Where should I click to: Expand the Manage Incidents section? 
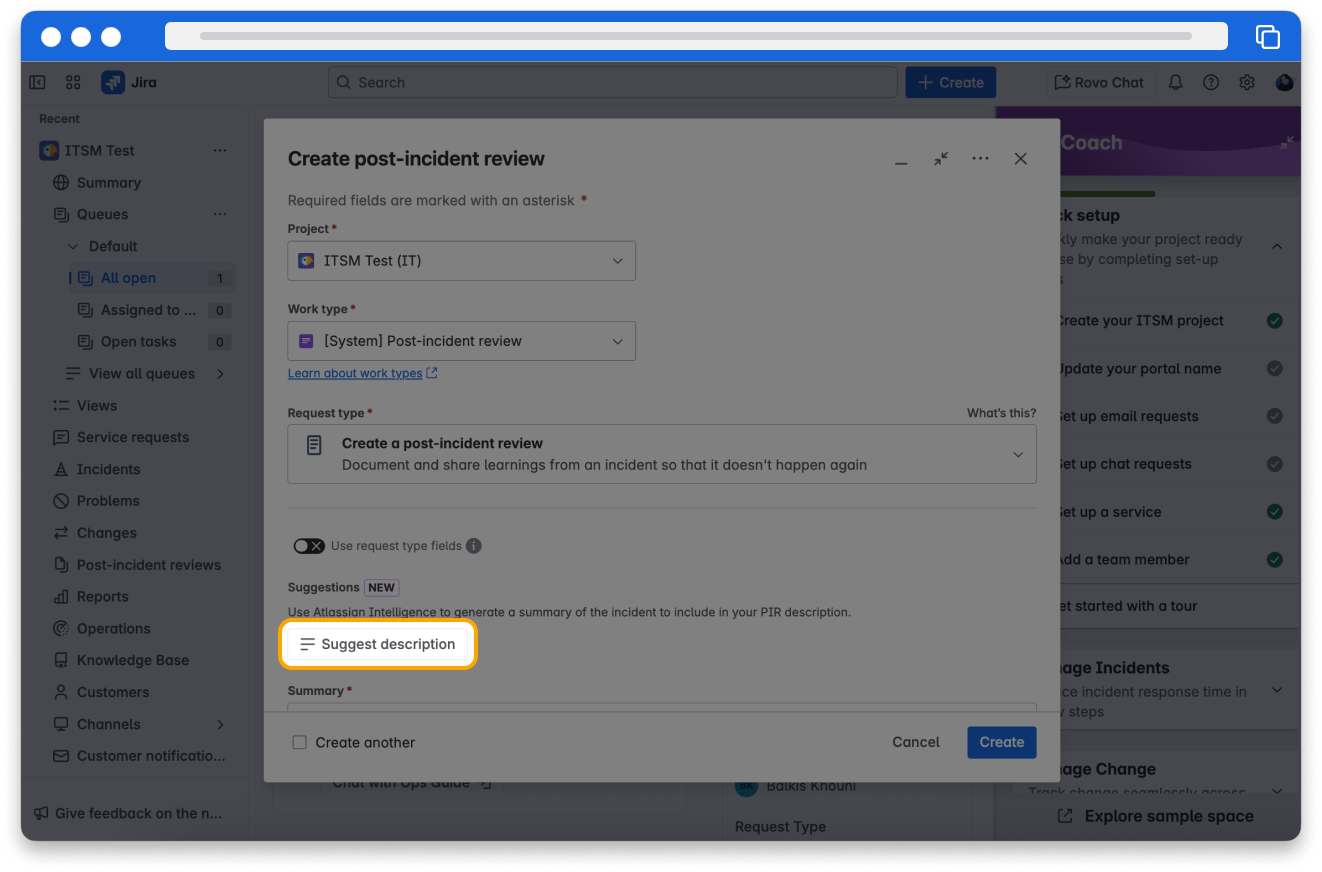point(1277,690)
